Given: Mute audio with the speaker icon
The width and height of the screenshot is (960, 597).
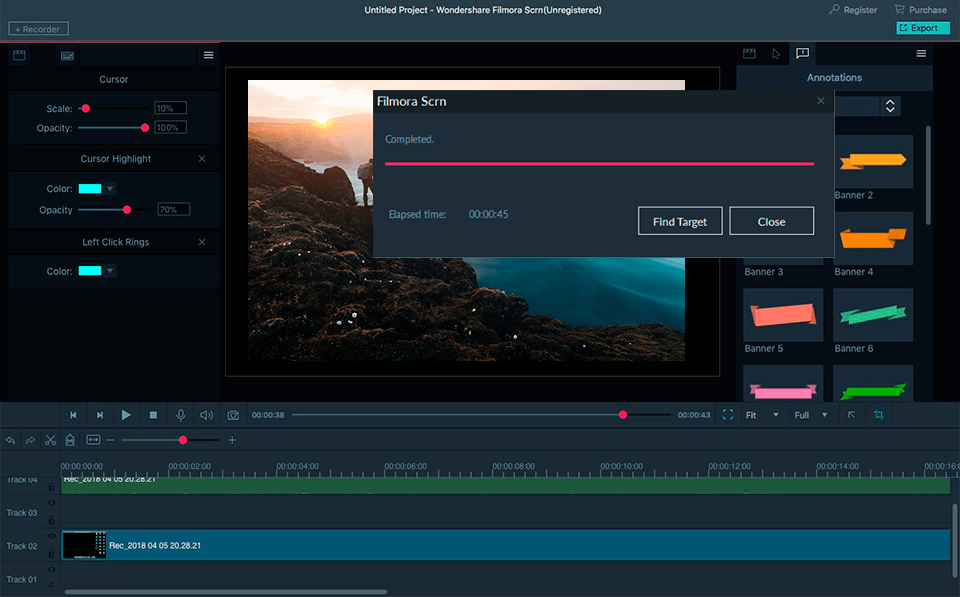Looking at the screenshot, I should coord(206,415).
